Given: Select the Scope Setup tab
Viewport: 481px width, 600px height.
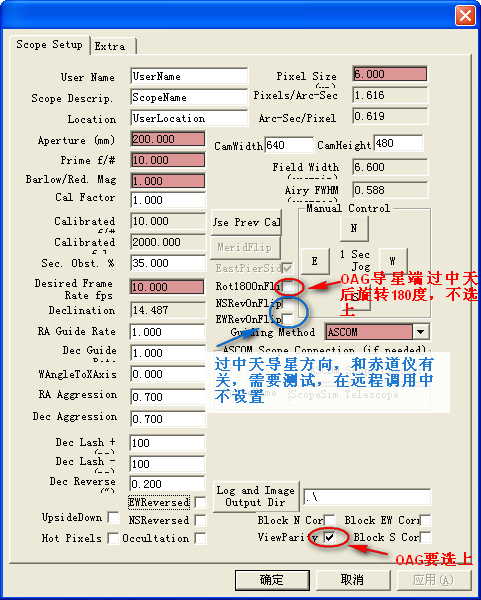Looking at the screenshot, I should tap(49, 45).
